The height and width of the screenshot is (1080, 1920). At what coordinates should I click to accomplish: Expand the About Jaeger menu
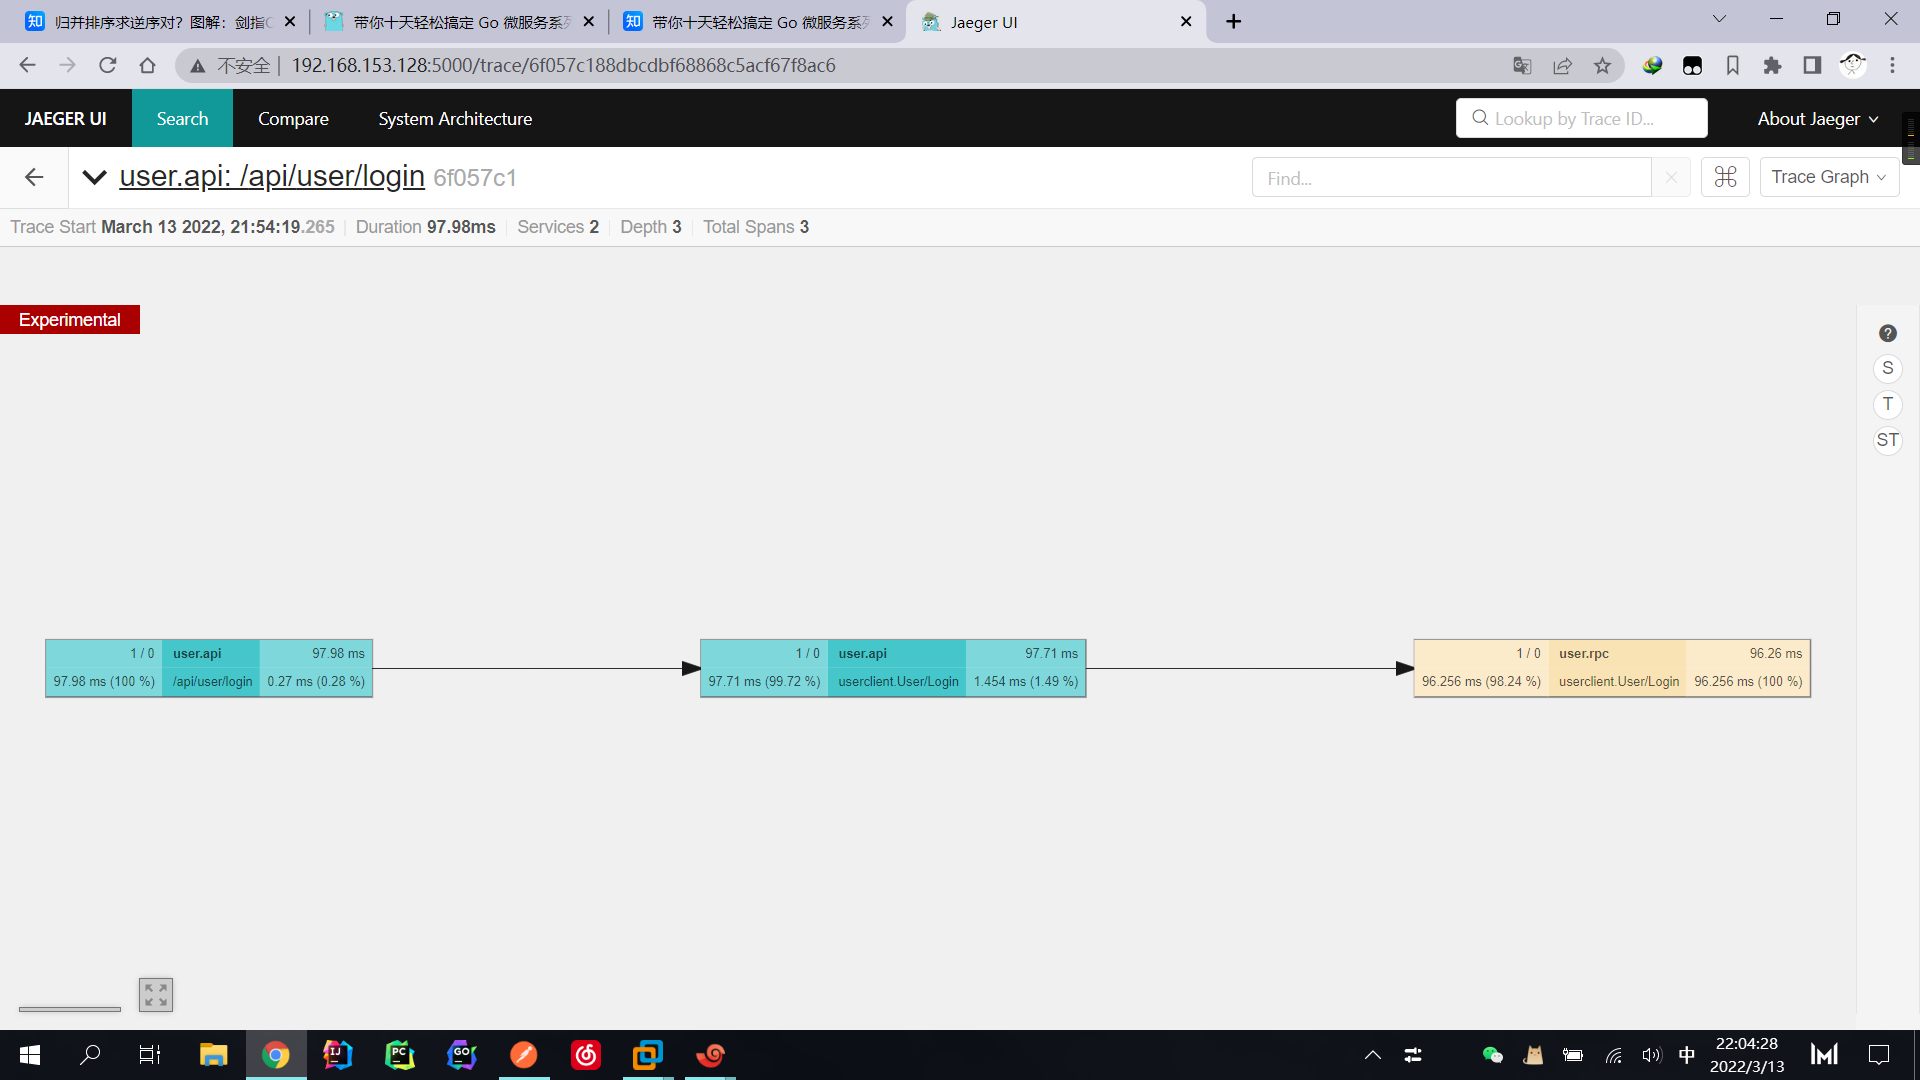tap(1817, 119)
